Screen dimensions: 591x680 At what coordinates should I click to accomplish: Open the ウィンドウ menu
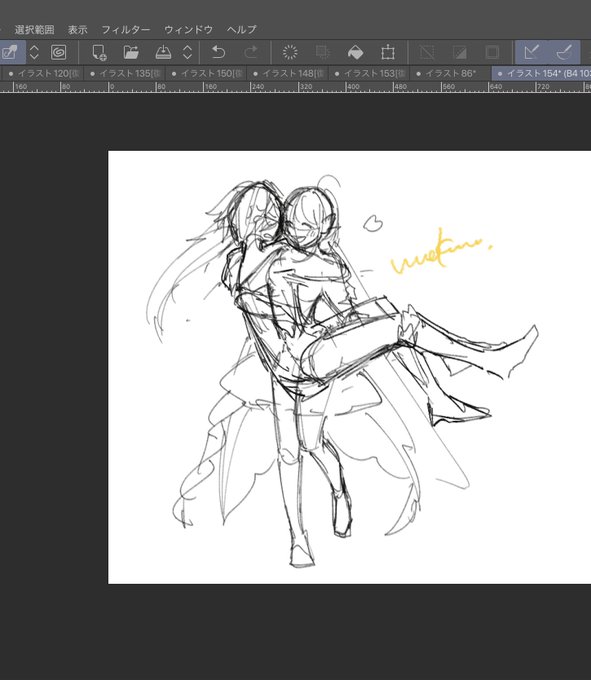pyautogui.click(x=188, y=29)
